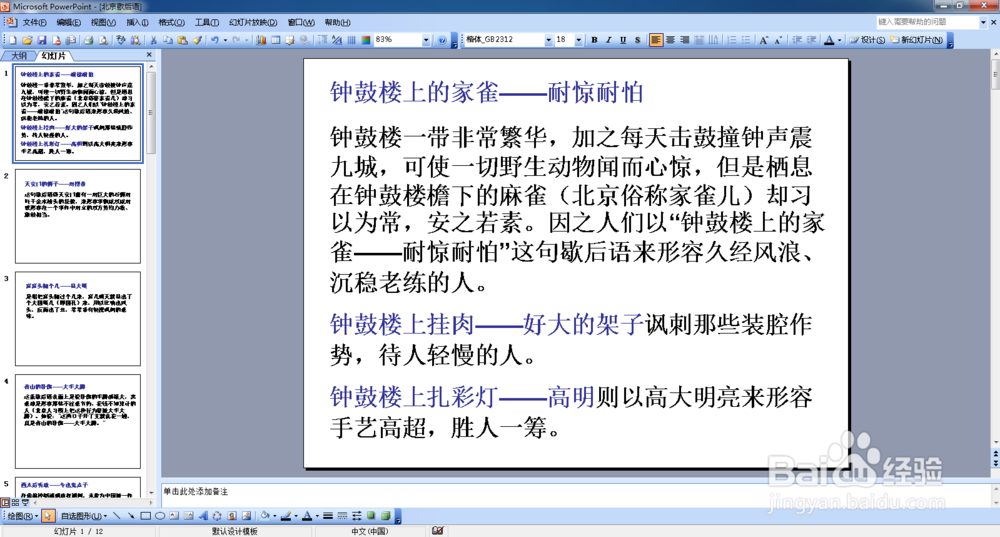This screenshot has width=1000, height=537.
Task: Insert a text box from drawing toolbar
Action: (173, 516)
